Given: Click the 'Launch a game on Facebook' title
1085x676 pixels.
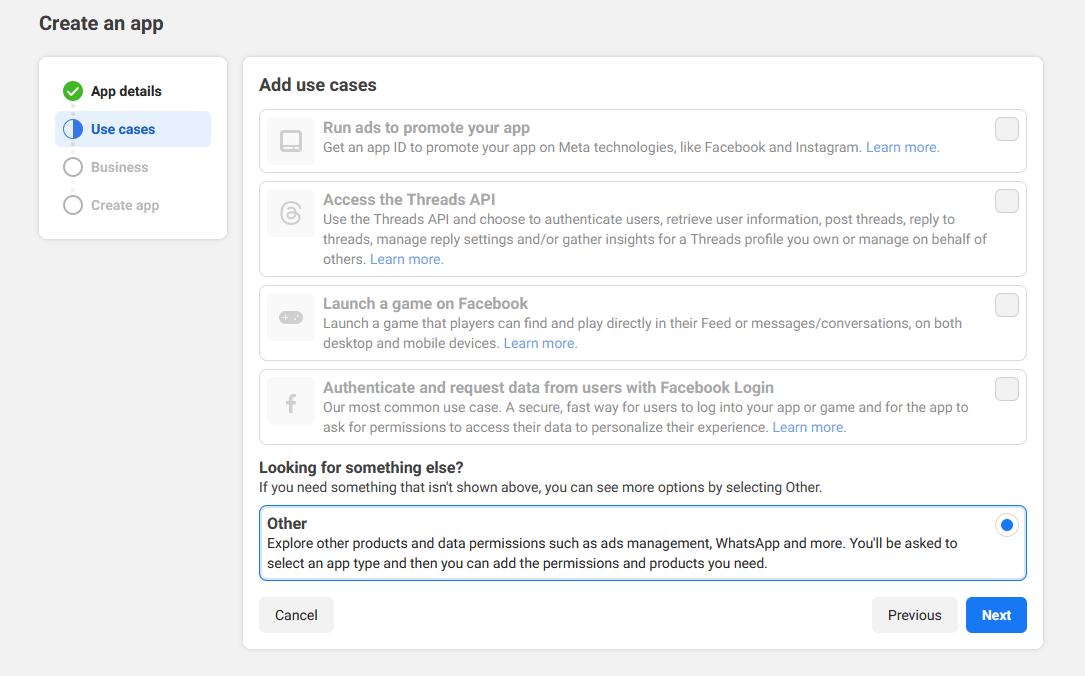Looking at the screenshot, I should tap(425, 304).
